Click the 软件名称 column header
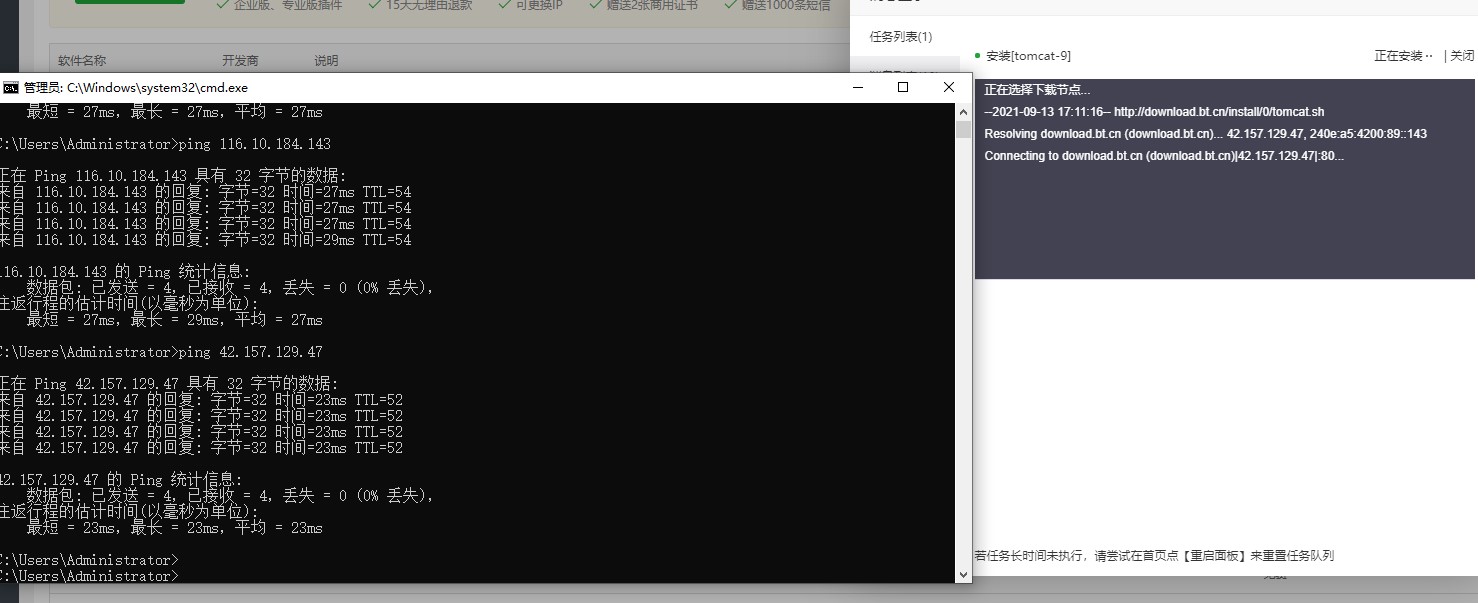This screenshot has width=1478, height=603. (82, 61)
